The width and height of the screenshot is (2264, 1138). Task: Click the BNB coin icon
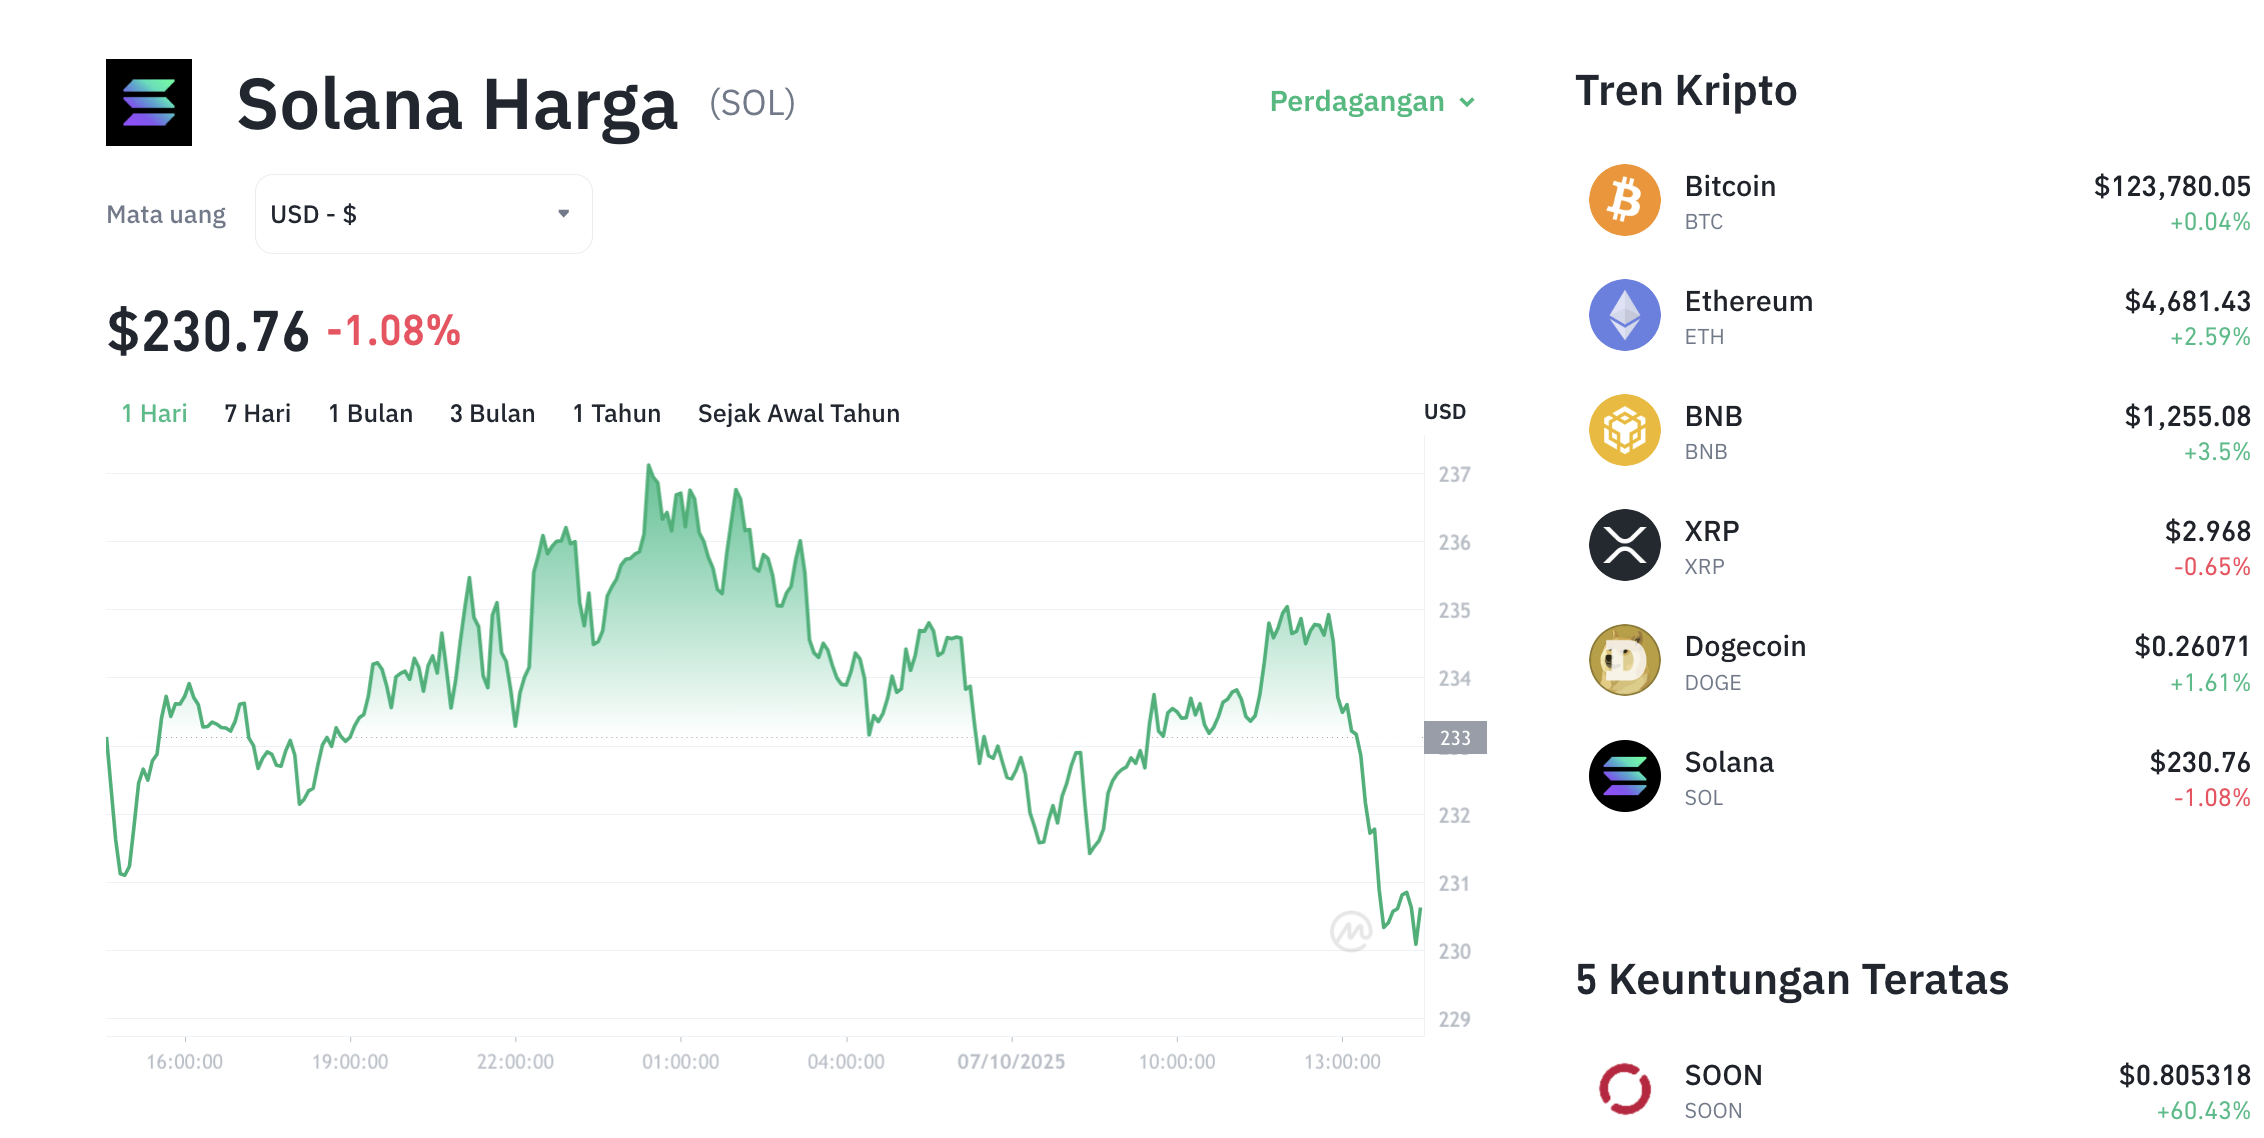pos(1624,430)
